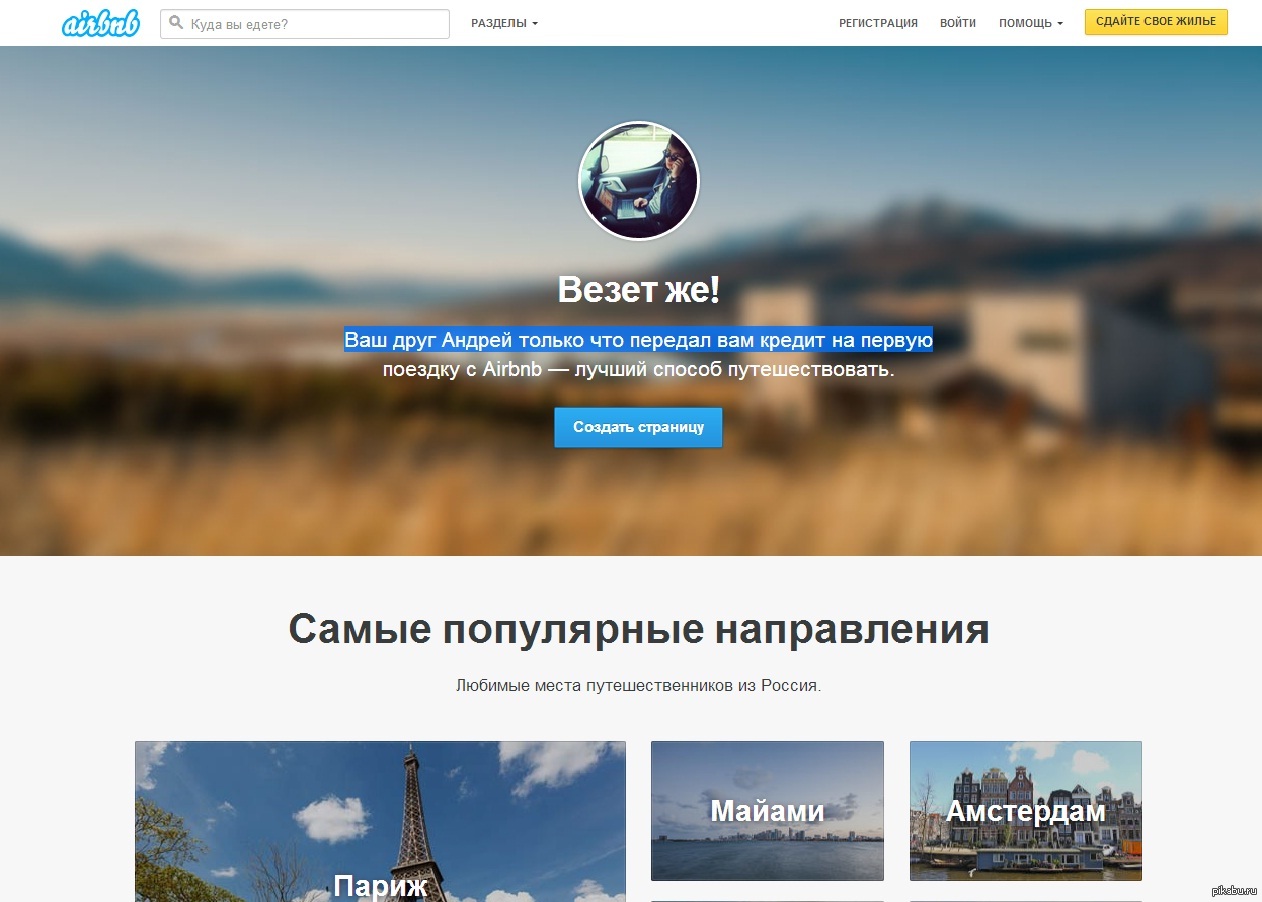Click the highlighted "Ваш друг Андрей" text line
Viewport: 1262px width, 902px height.
coord(638,340)
